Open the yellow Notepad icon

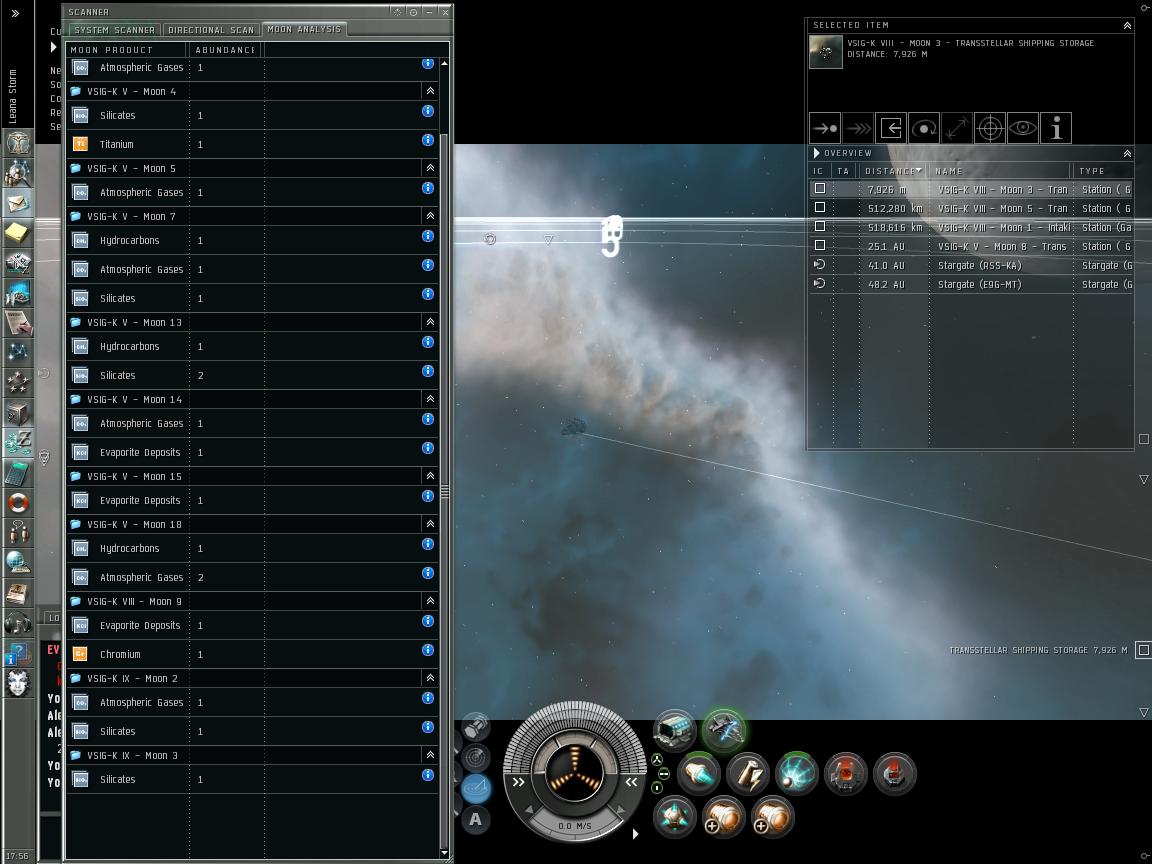[x=18, y=232]
